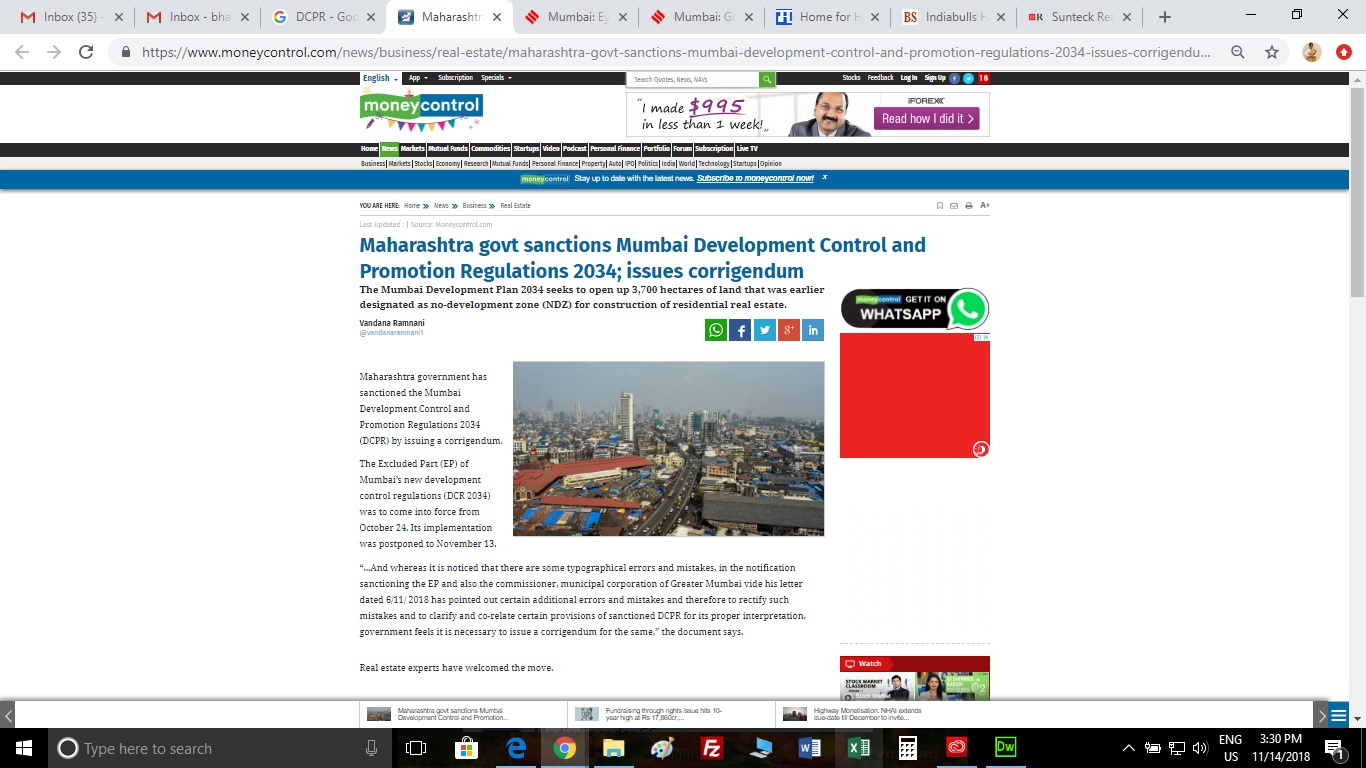Viewport: 1366px width, 768px height.
Task: Open Chrome zoom magnifier in address bar
Action: point(1238,52)
